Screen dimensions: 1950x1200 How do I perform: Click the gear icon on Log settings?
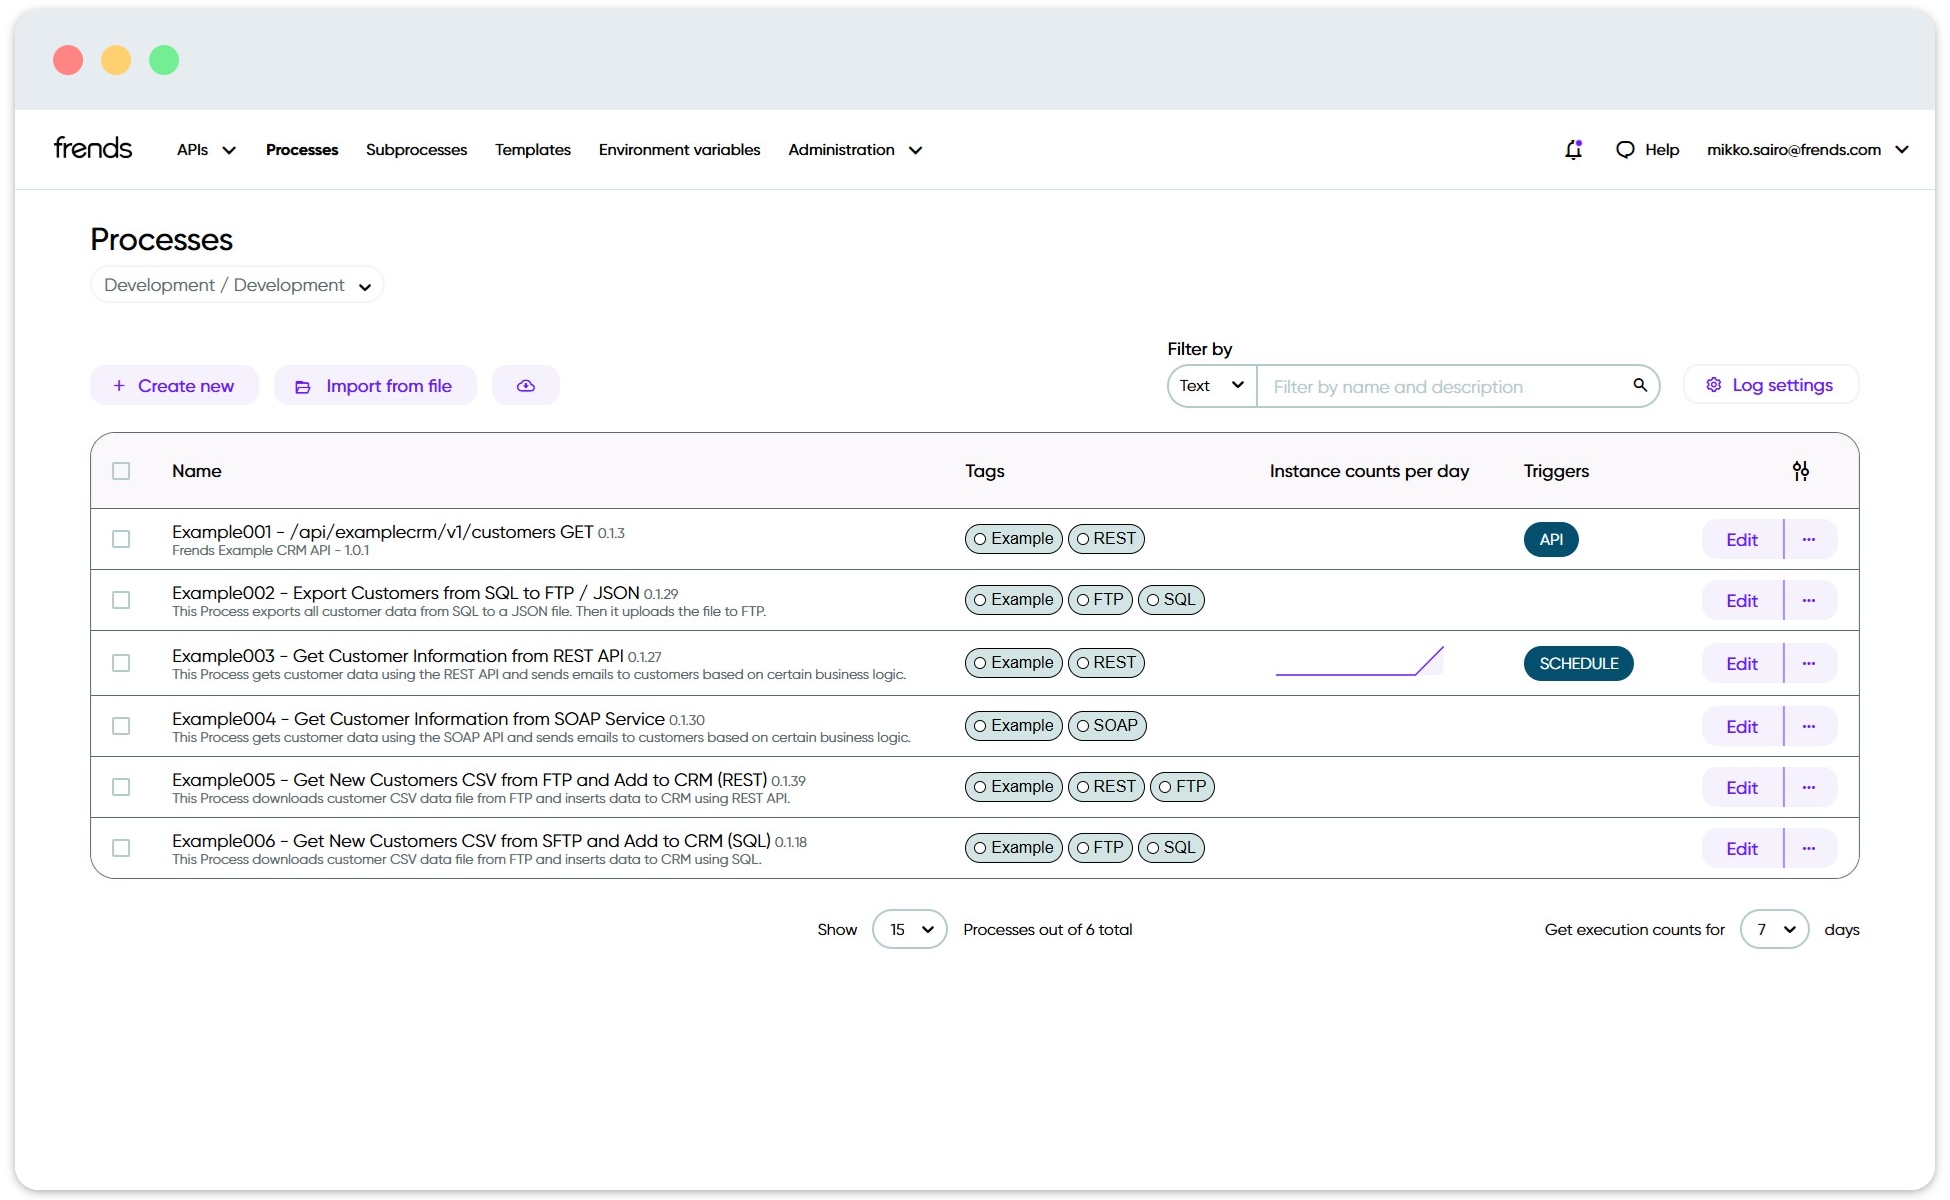pyautogui.click(x=1712, y=384)
